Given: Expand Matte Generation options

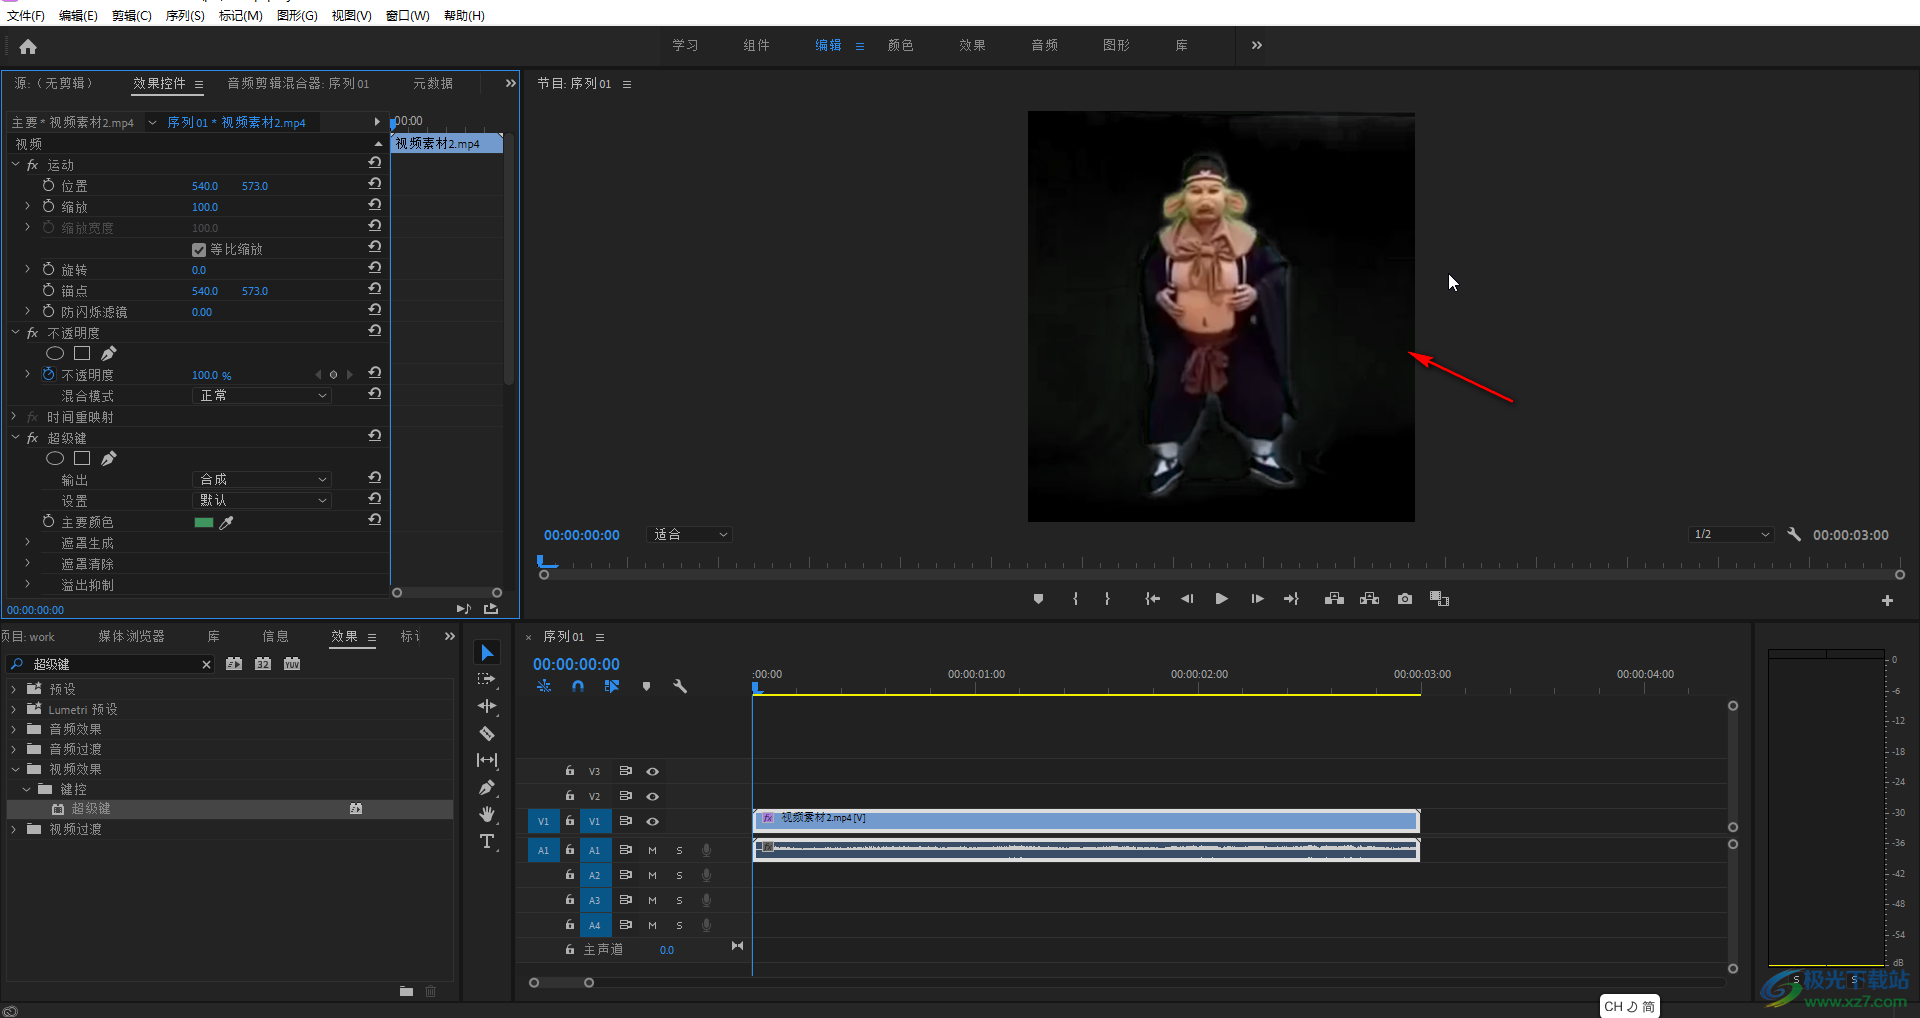Looking at the screenshot, I should coord(27,543).
